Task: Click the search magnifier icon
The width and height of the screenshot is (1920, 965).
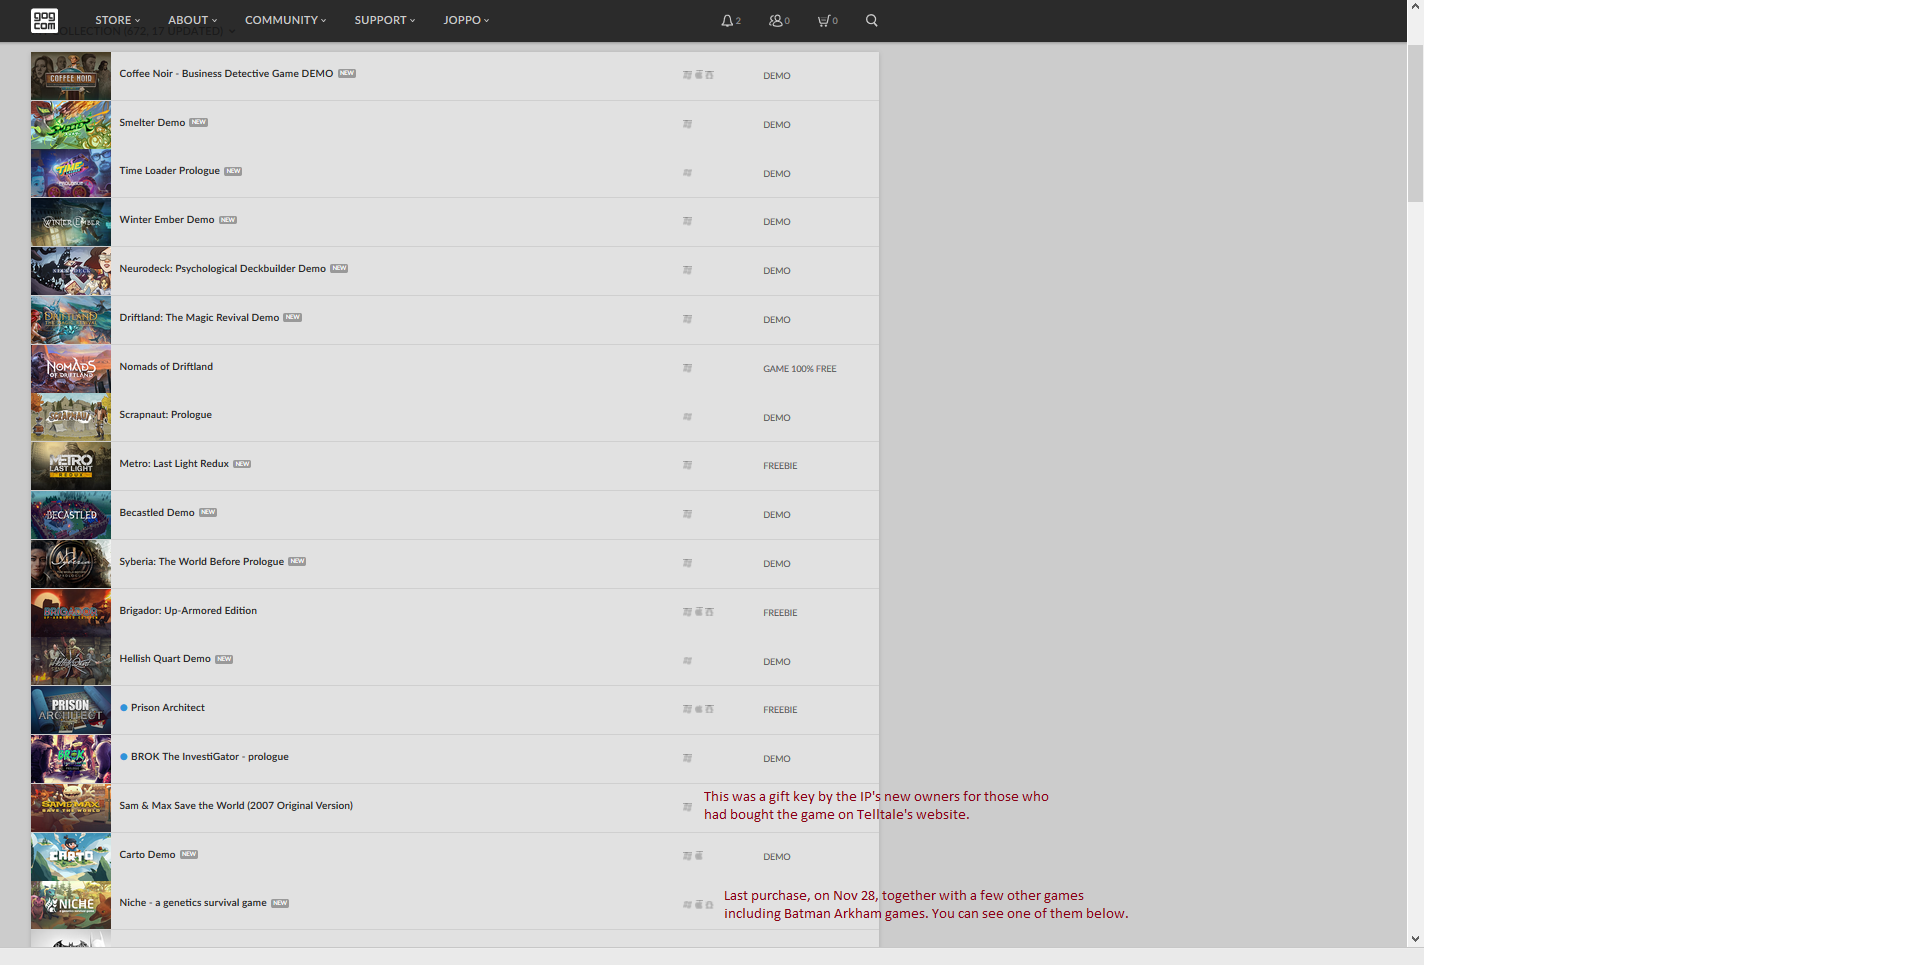Action: click(x=872, y=20)
